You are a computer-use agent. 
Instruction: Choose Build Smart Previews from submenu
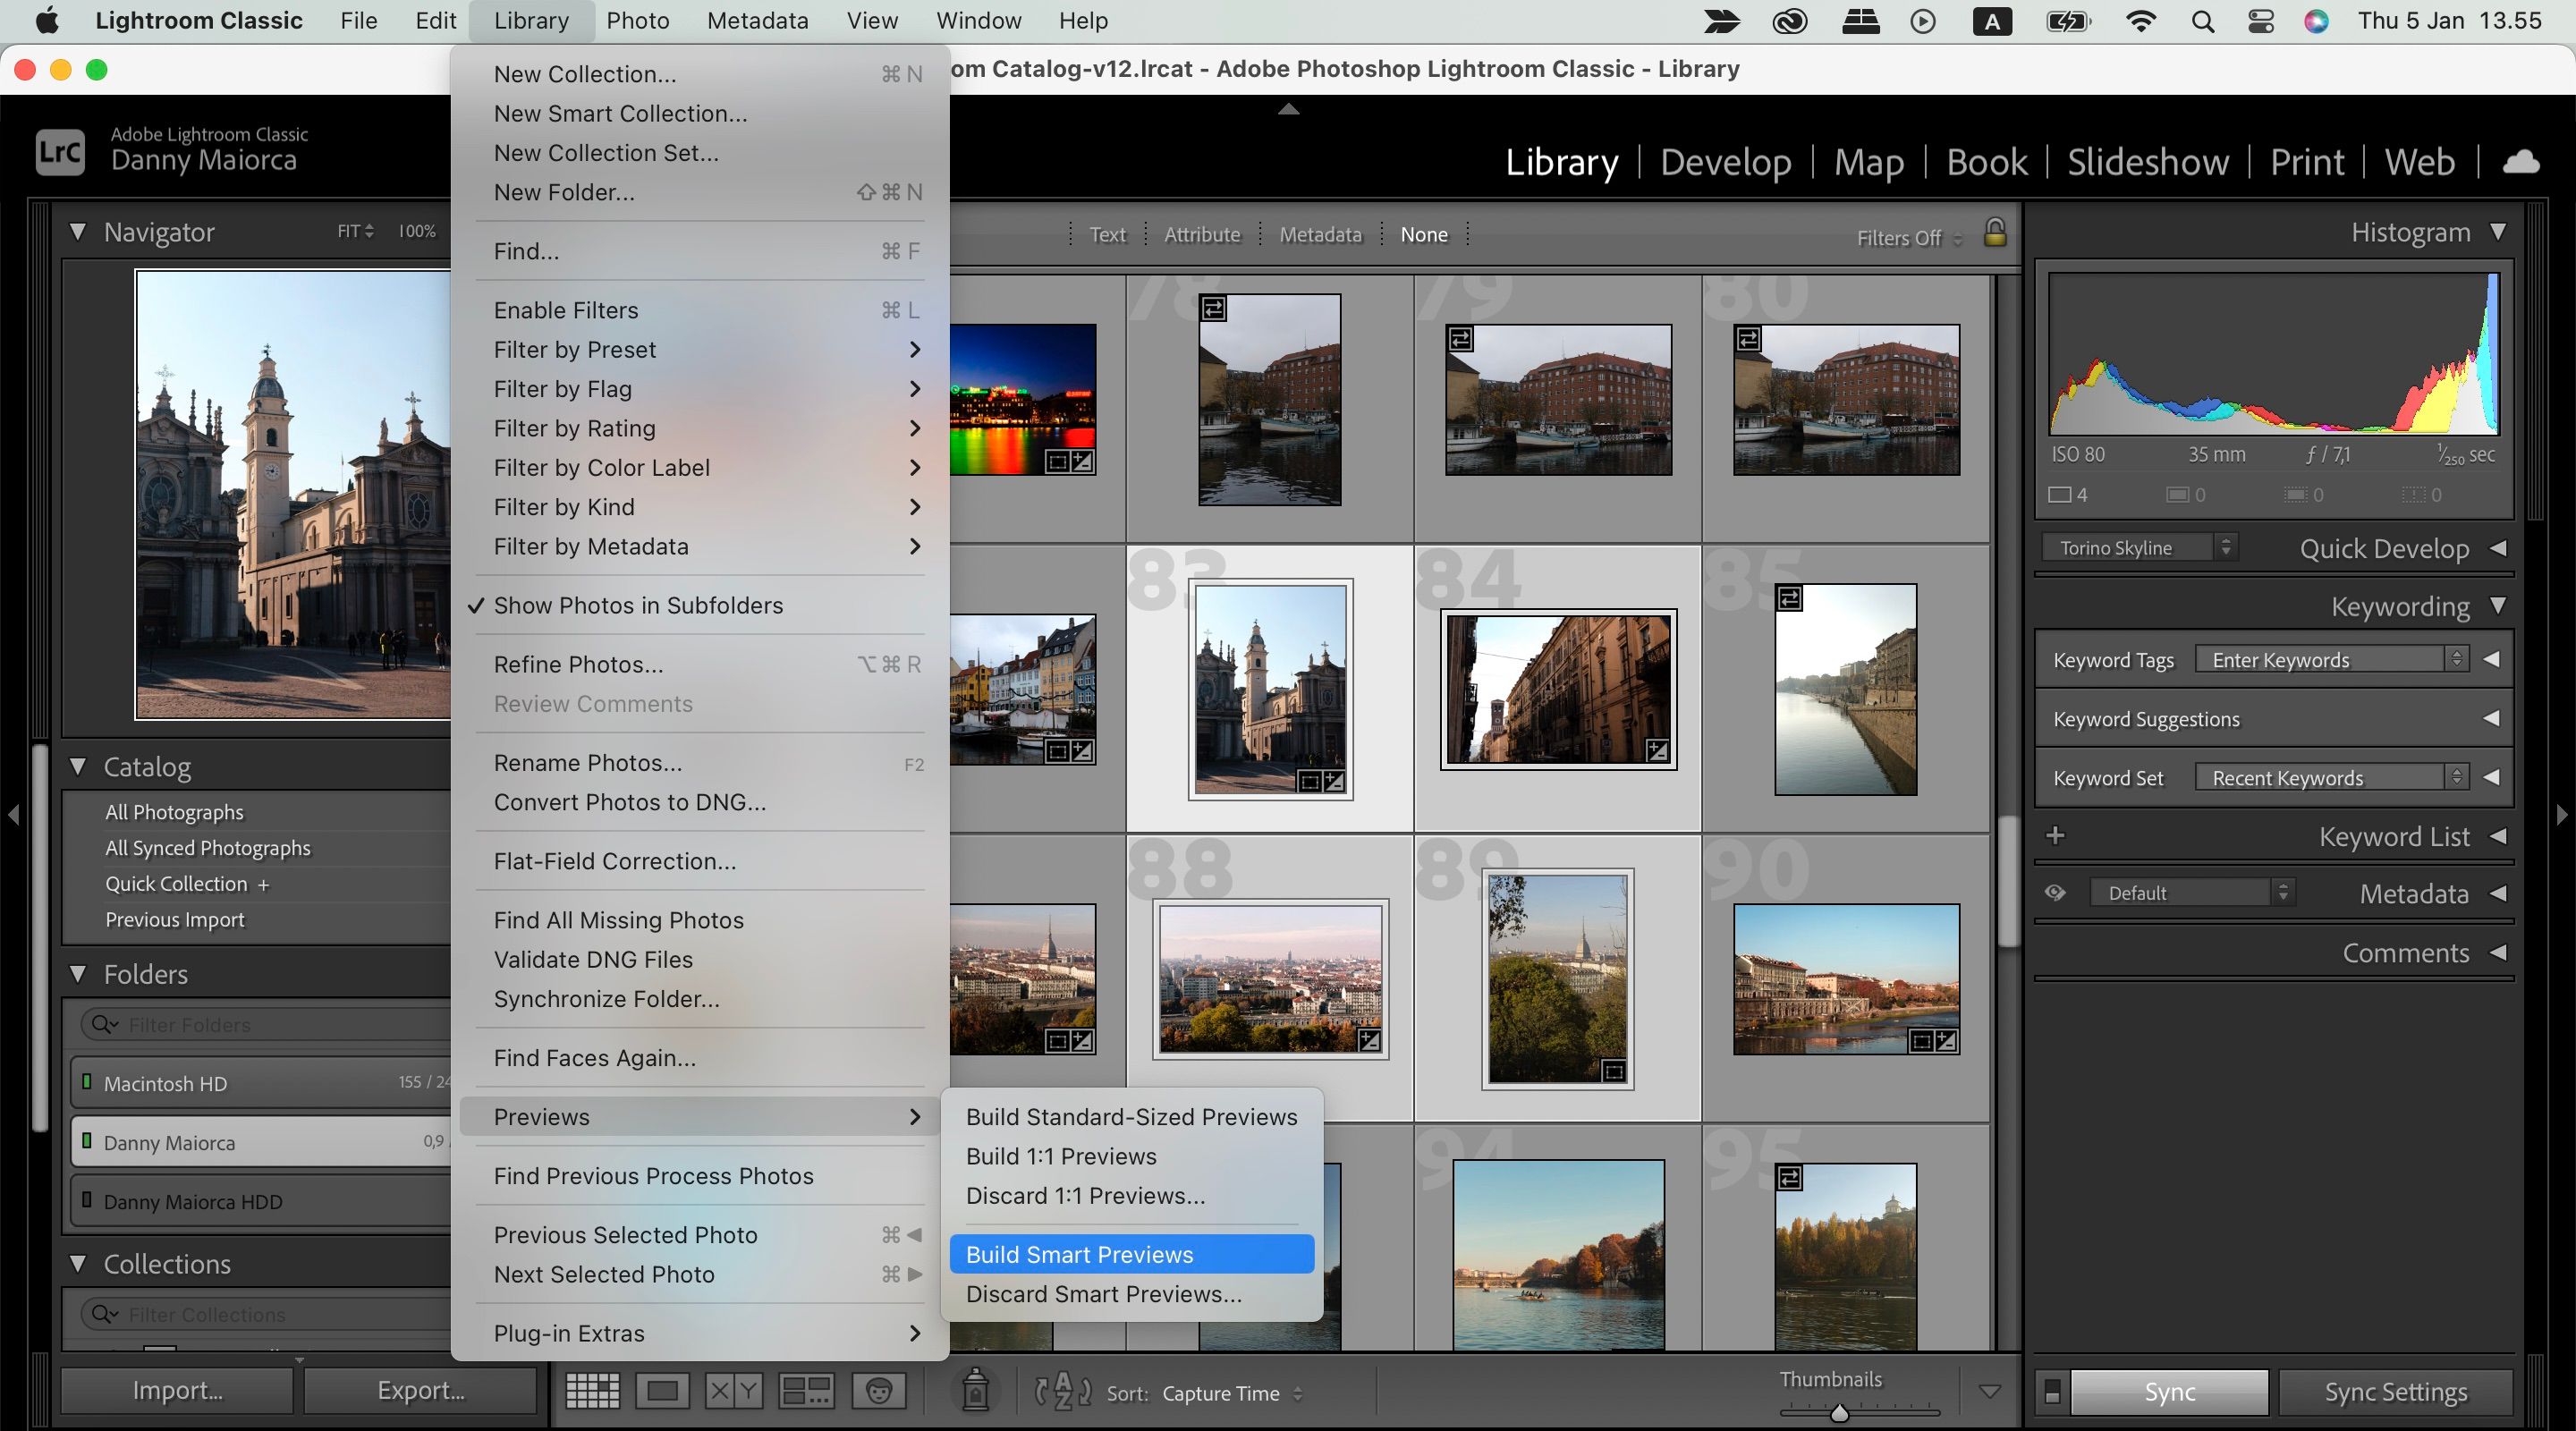[x=1080, y=1254]
